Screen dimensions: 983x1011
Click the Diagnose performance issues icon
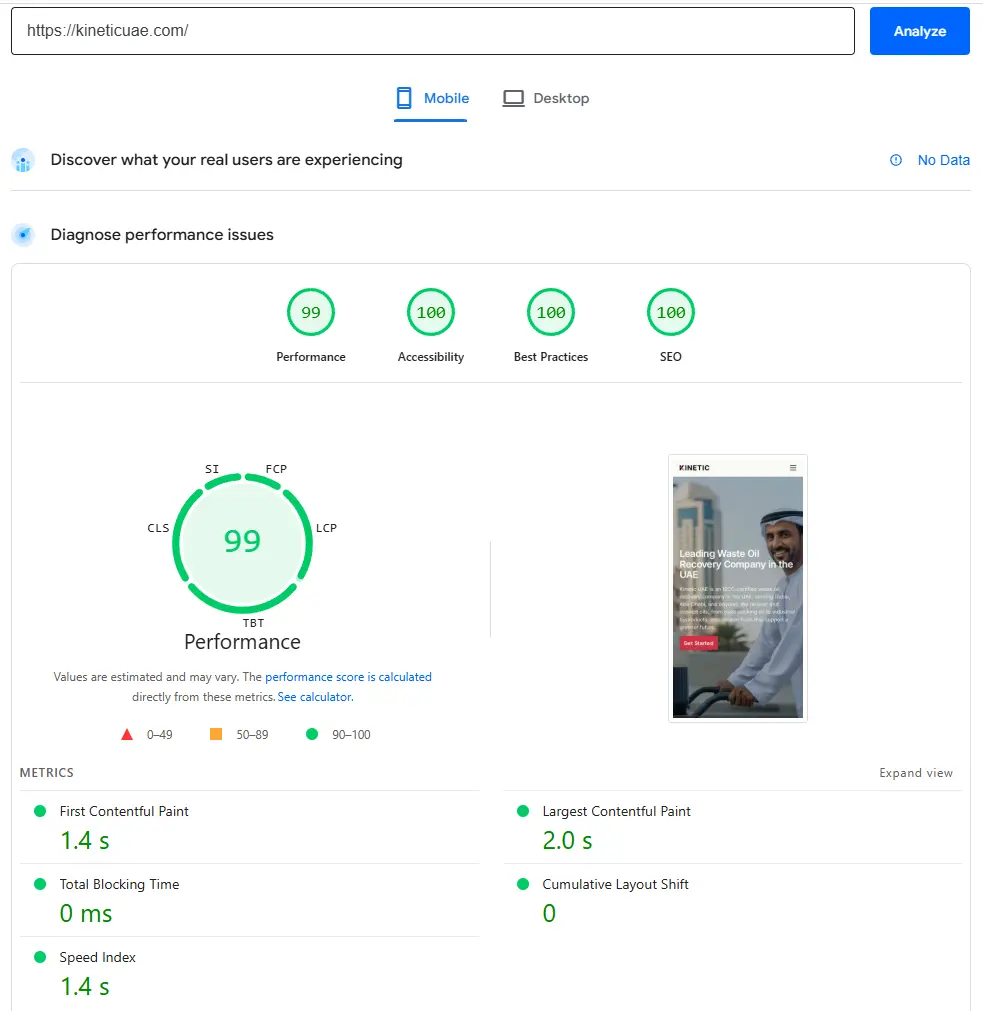tap(23, 235)
